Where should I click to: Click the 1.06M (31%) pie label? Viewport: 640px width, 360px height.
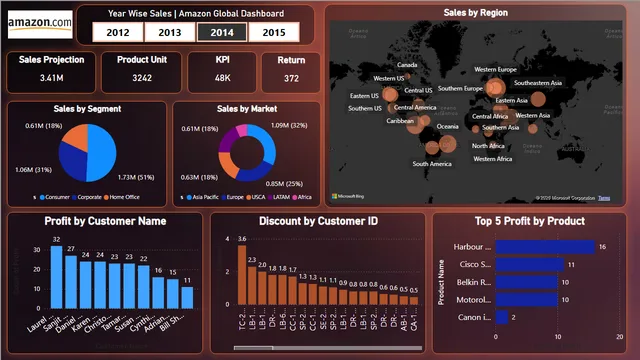33,169
